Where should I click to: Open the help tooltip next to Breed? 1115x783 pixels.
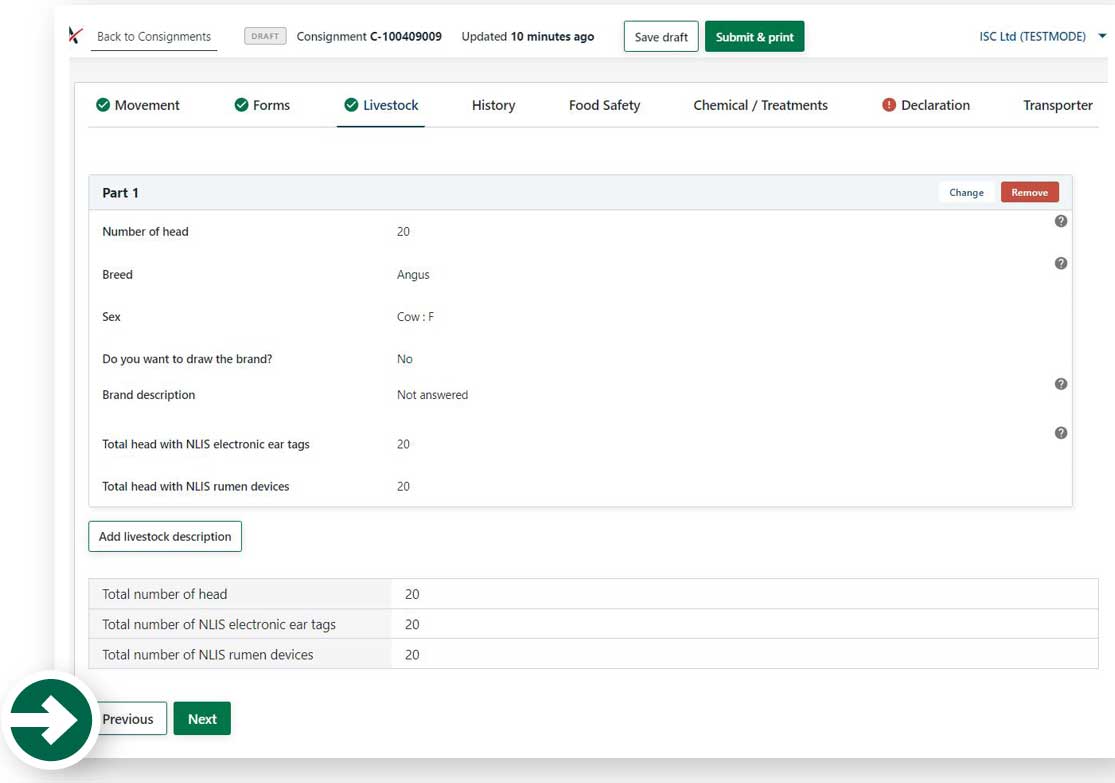click(1061, 263)
